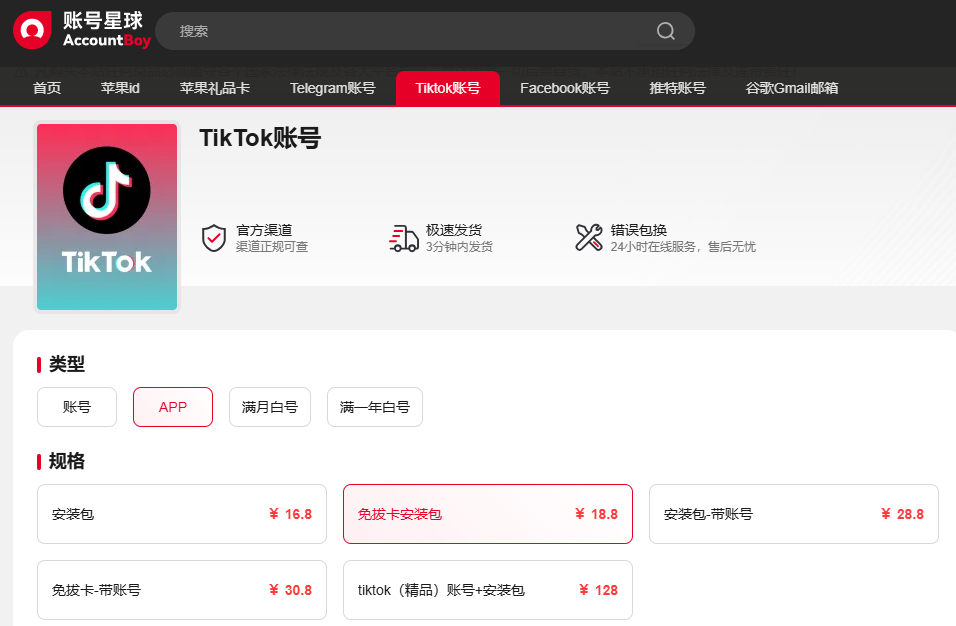Click the 类型 section heading
Viewport: 956px width, 626px height.
coord(67,364)
